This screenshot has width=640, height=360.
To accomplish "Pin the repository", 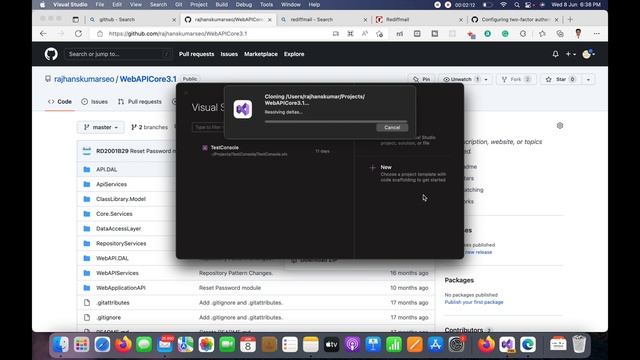I will (422, 79).
